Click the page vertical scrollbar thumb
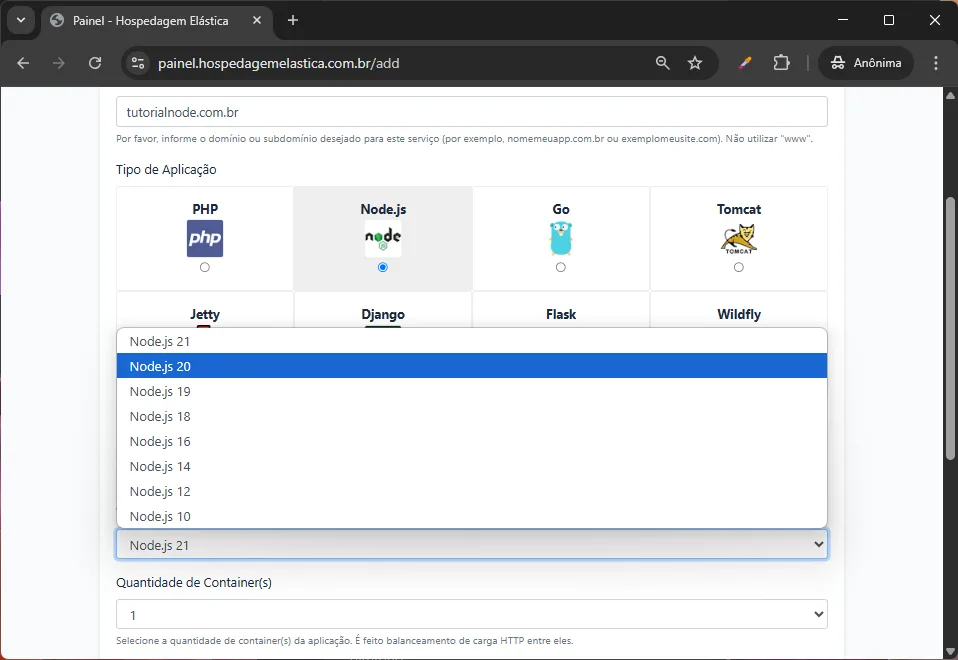 [x=950, y=328]
